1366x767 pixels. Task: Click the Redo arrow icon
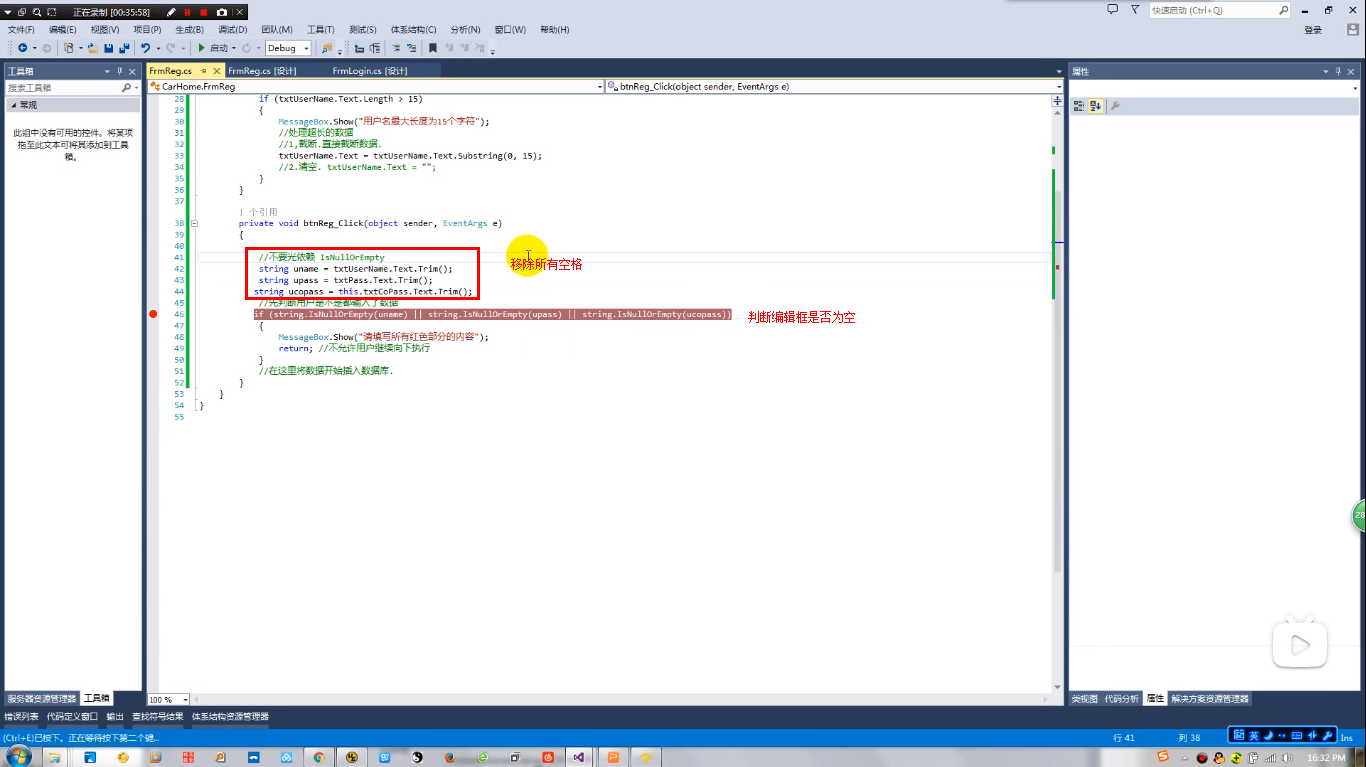pyautogui.click(x=170, y=48)
